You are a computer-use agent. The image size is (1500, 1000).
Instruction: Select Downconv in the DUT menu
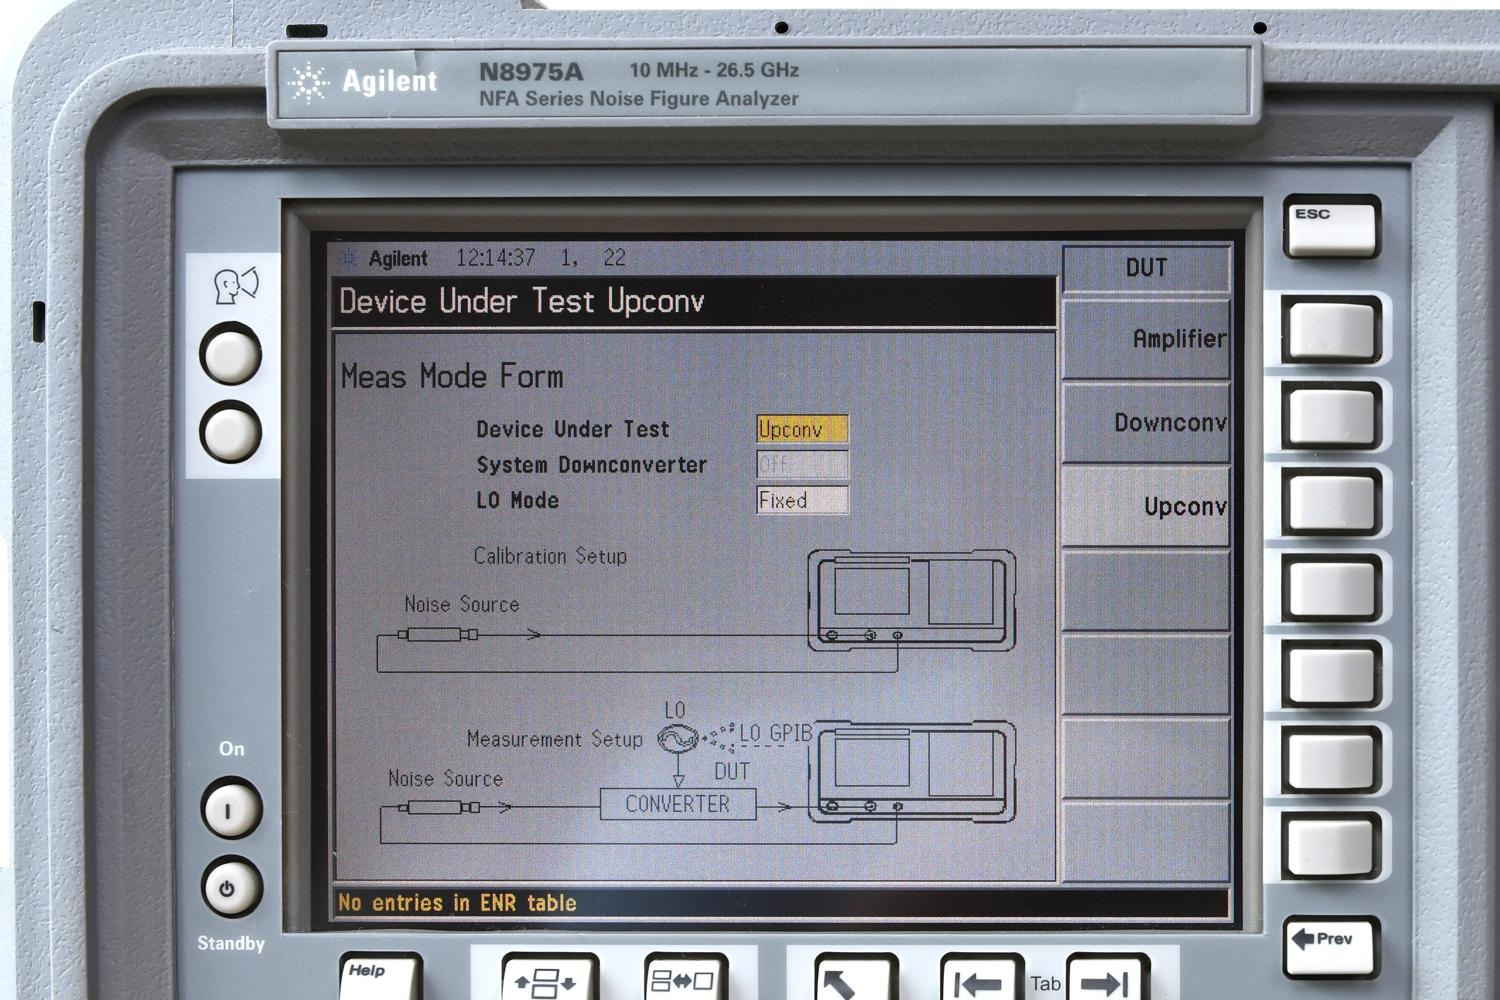click(x=1146, y=423)
